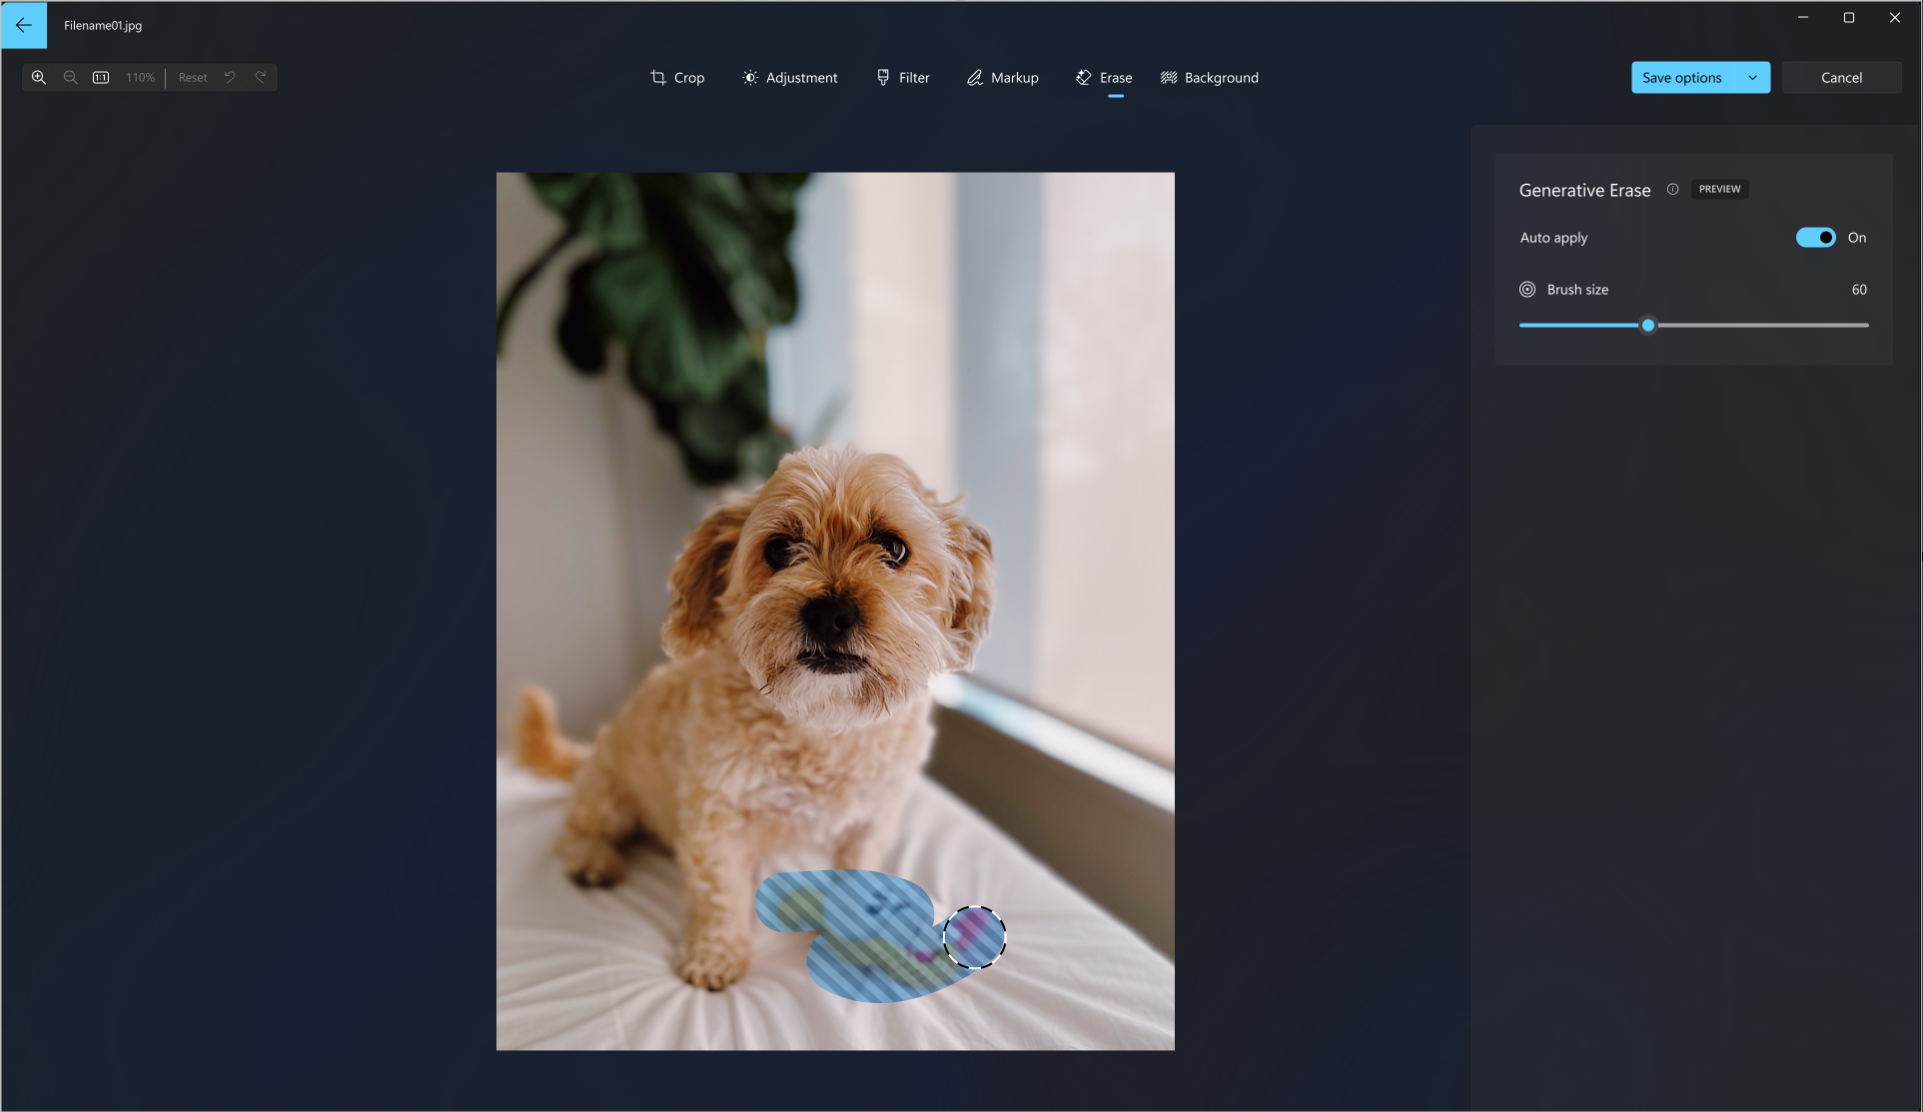1923x1112 pixels.
Task: Click the Cancel button
Action: pos(1842,77)
